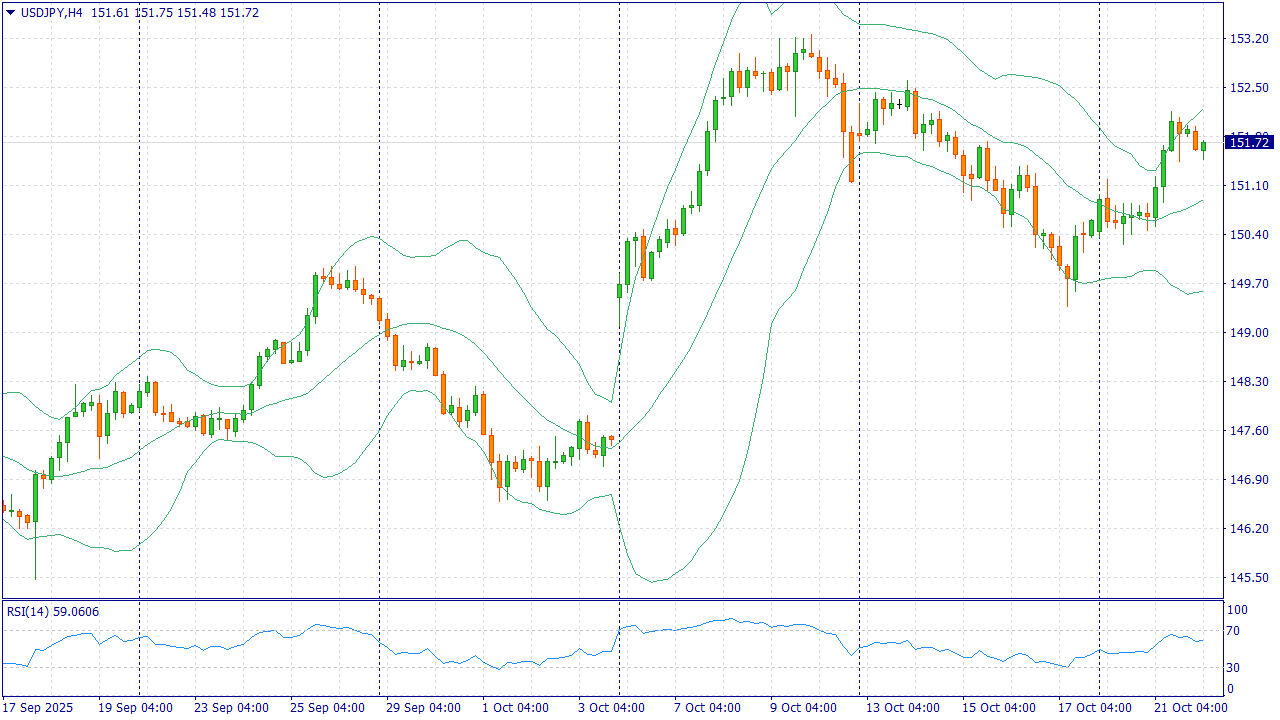1280x720 pixels.
Task: Click the 147.60 price scale label
Action: tap(1249, 431)
